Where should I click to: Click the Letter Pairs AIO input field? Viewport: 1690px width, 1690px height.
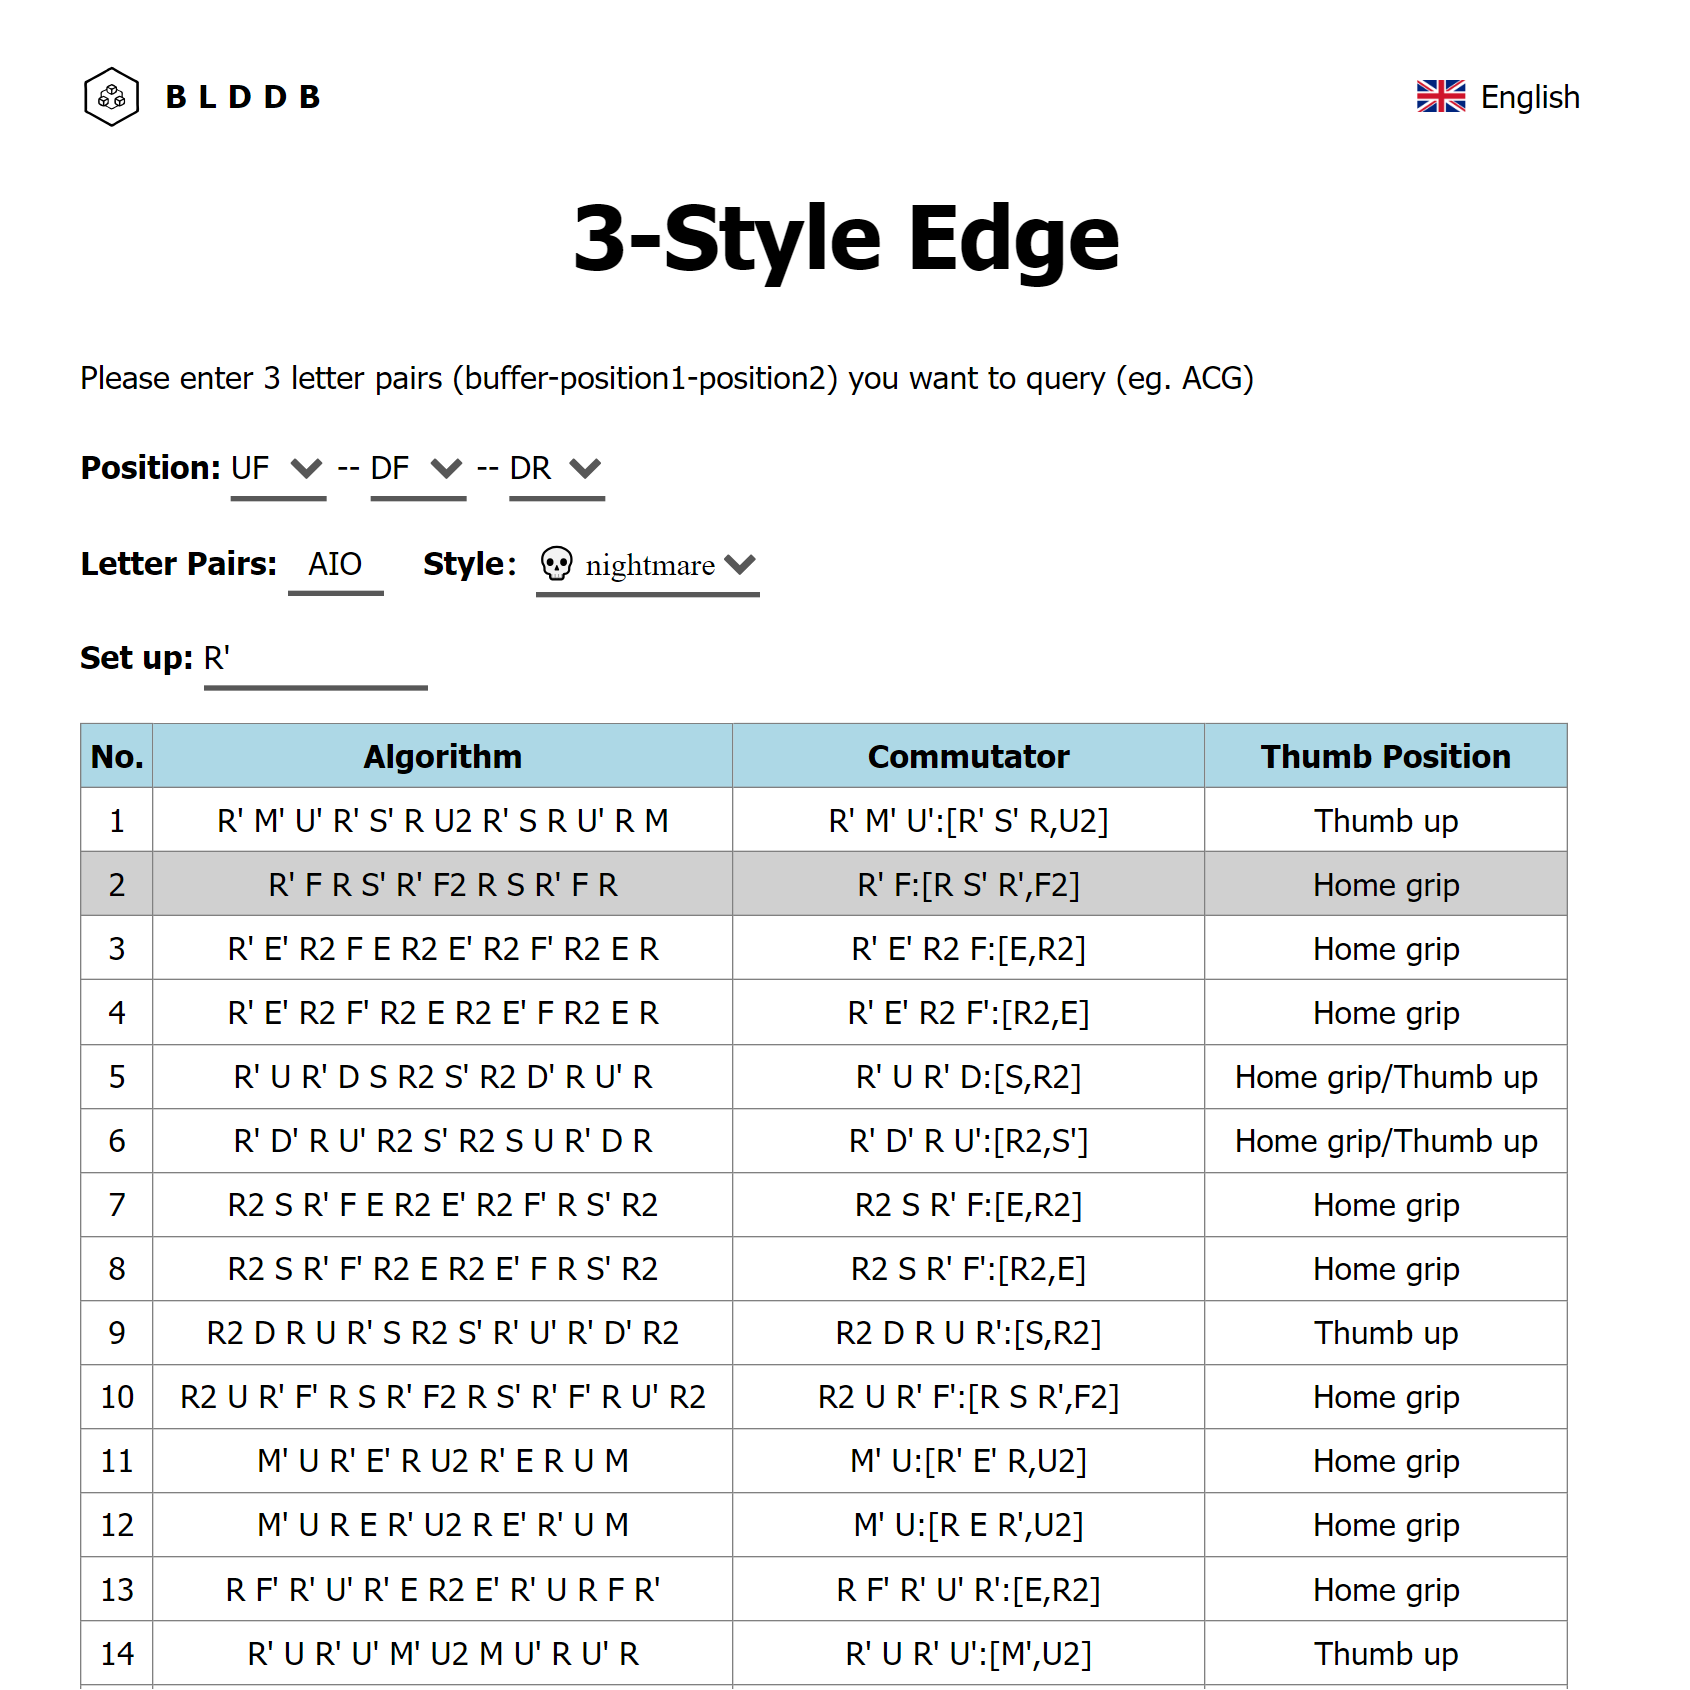click(x=335, y=565)
